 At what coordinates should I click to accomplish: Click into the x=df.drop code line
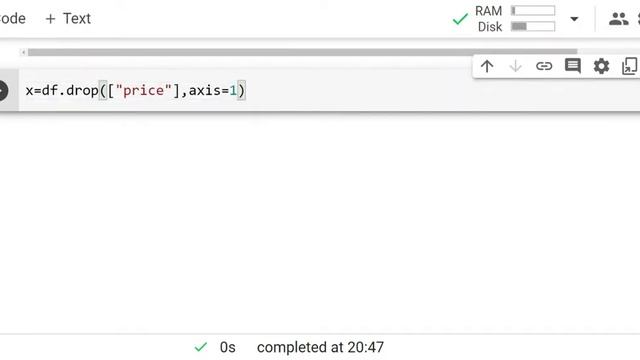pos(135,91)
